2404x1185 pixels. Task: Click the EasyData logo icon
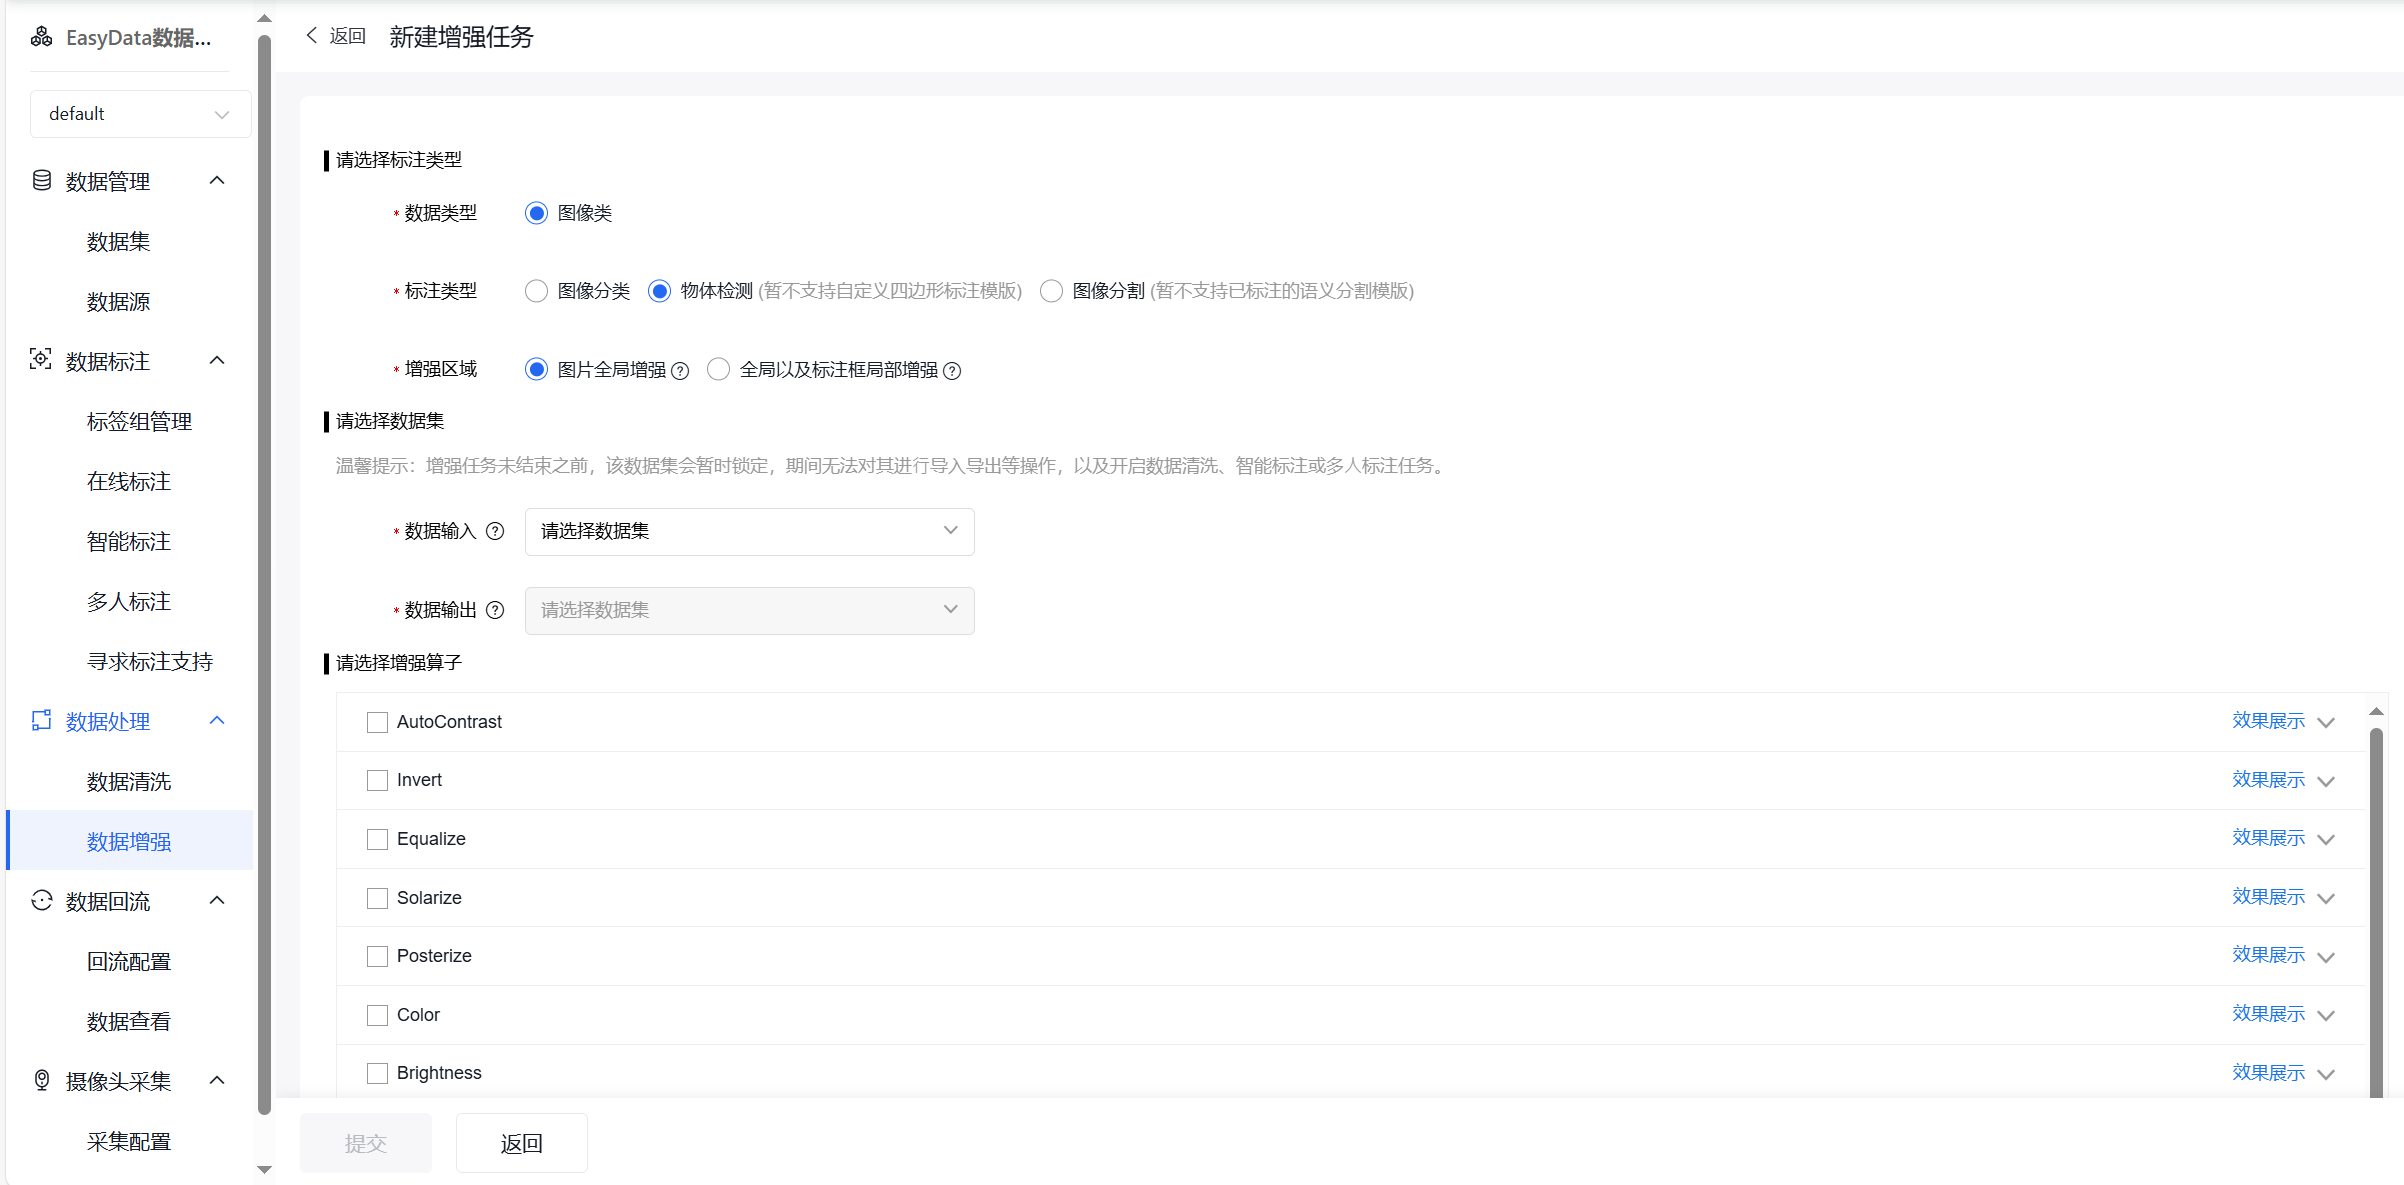[x=41, y=36]
